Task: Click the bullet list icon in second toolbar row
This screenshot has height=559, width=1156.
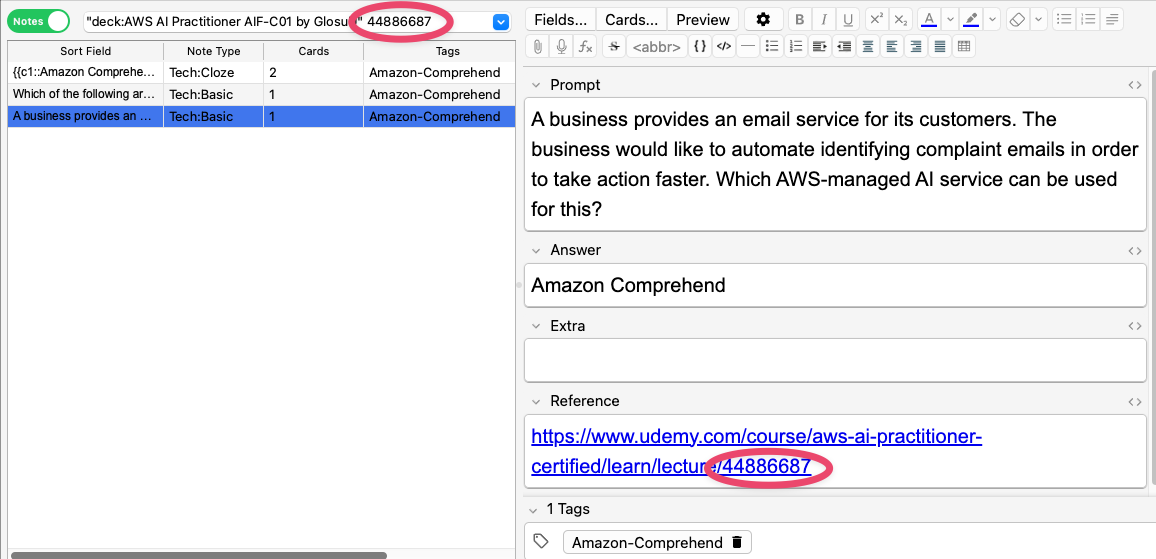Action: tap(772, 46)
